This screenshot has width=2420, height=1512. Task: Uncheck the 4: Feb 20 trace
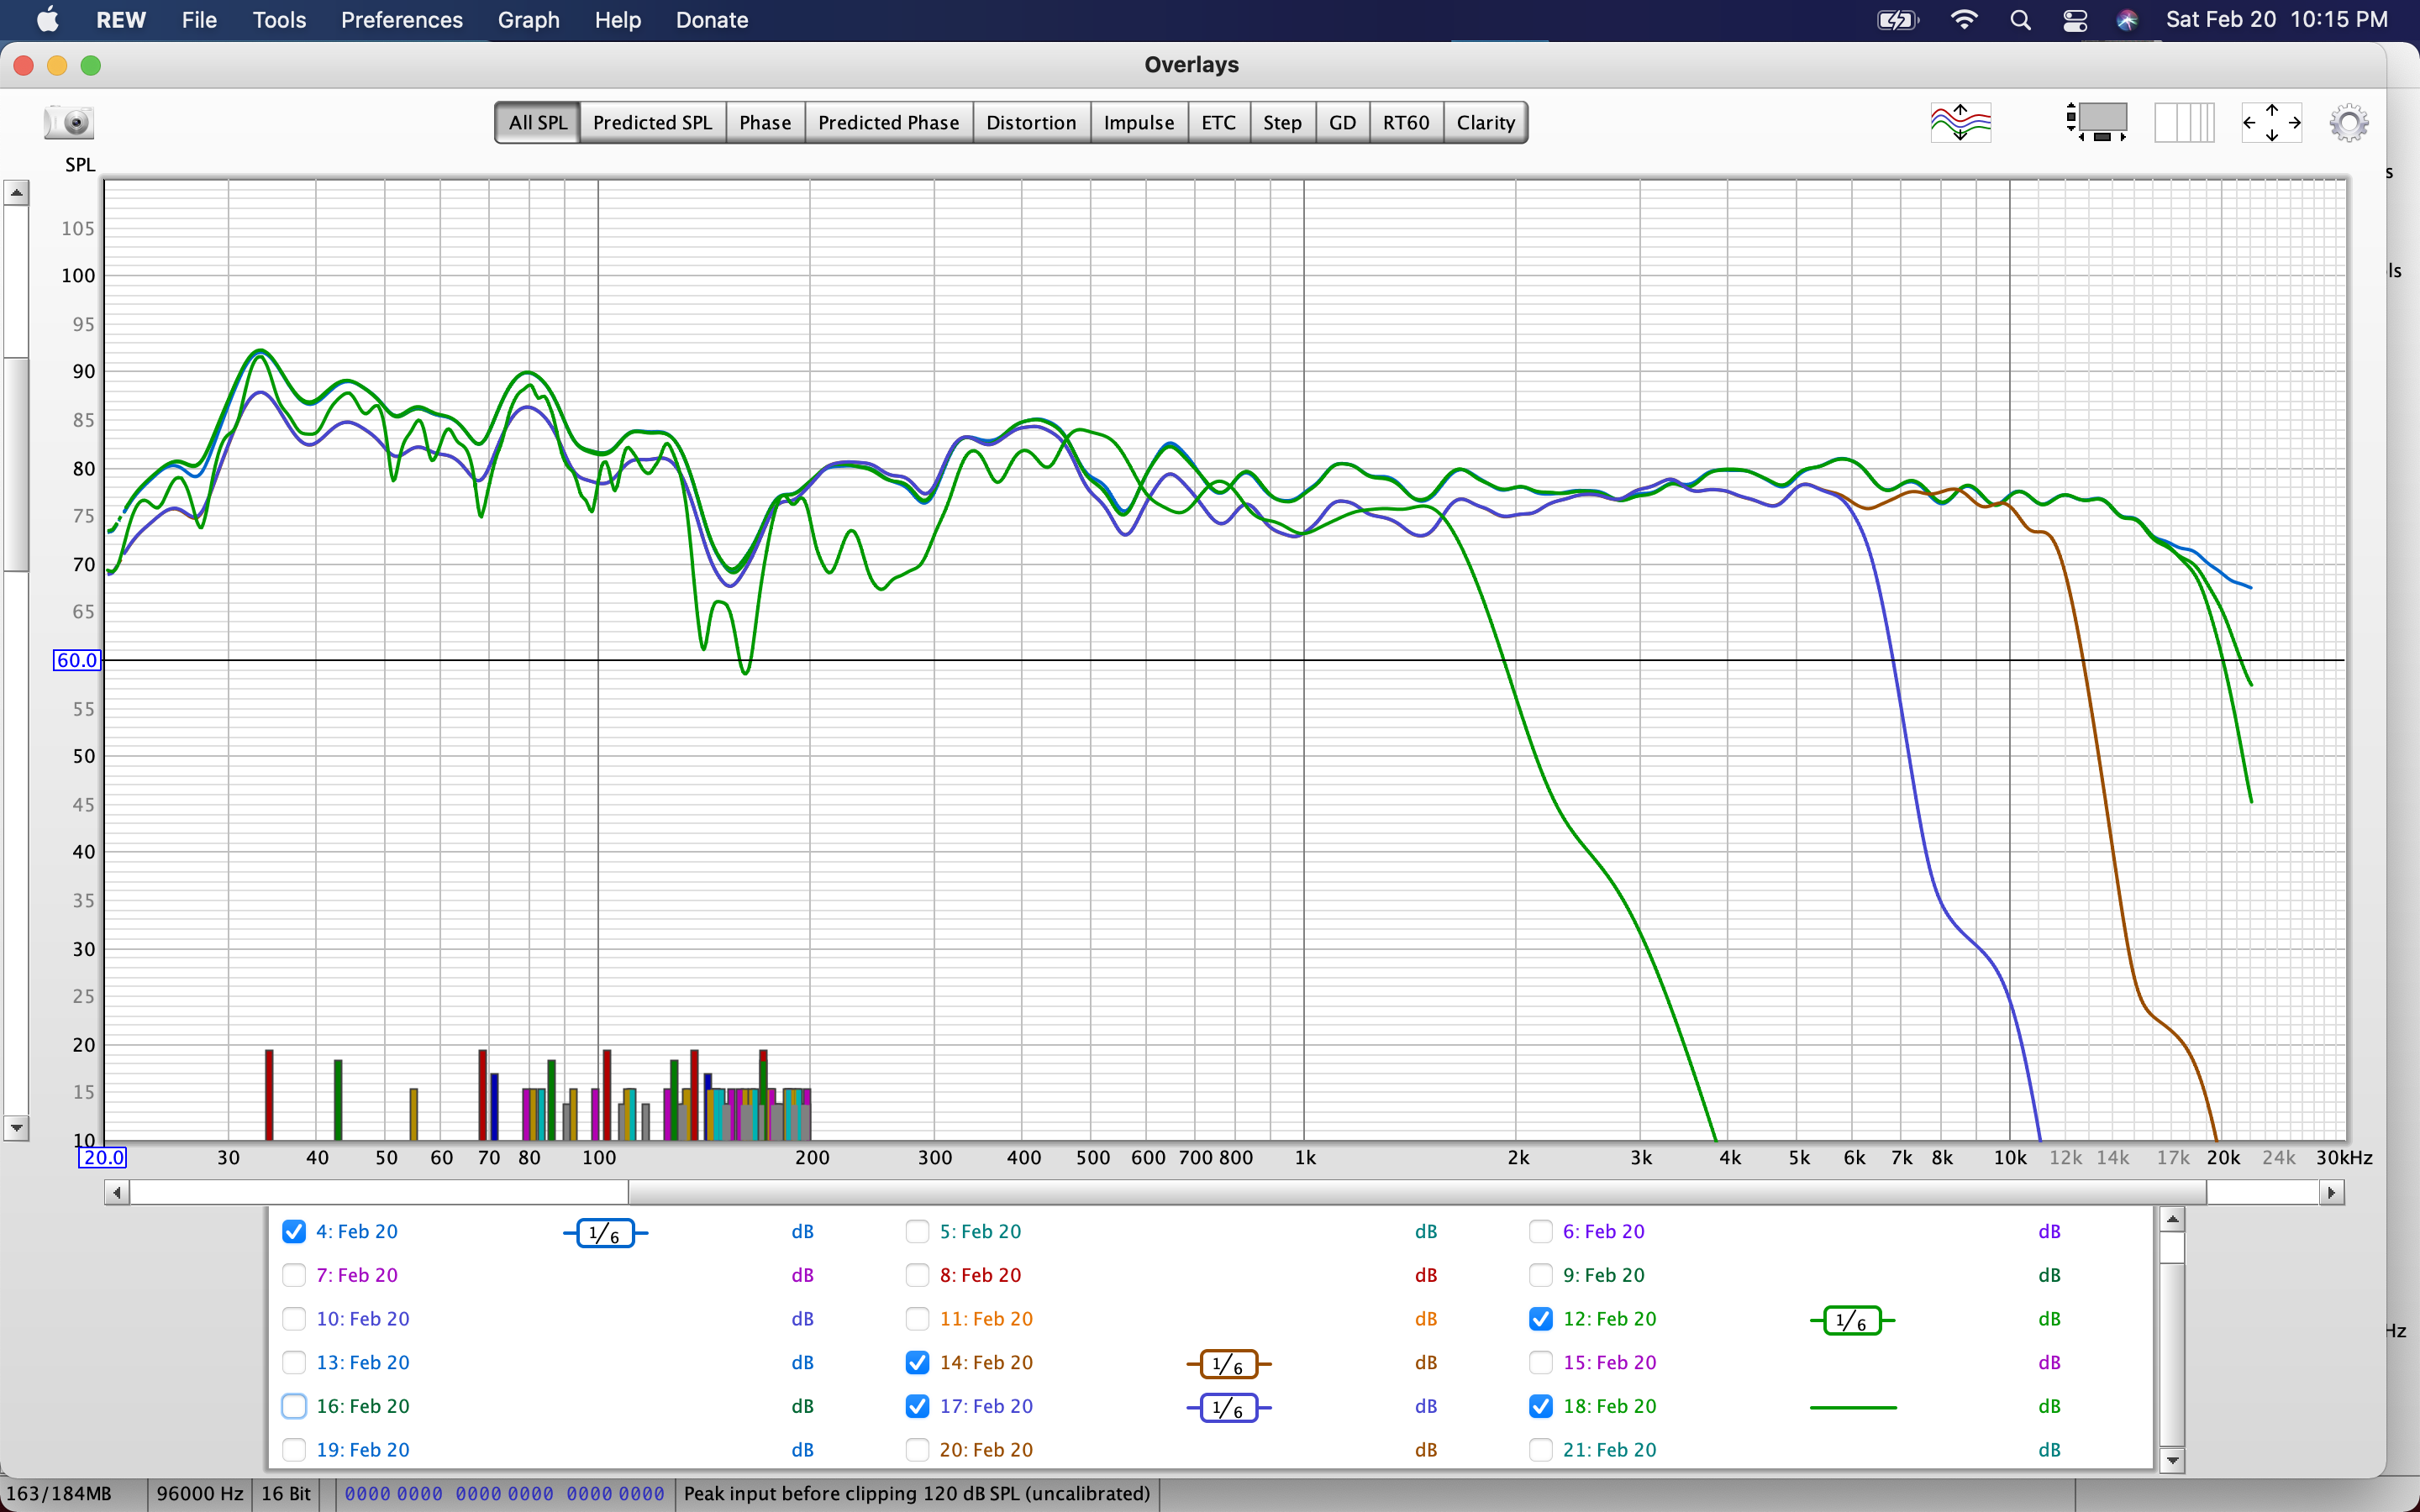293,1231
